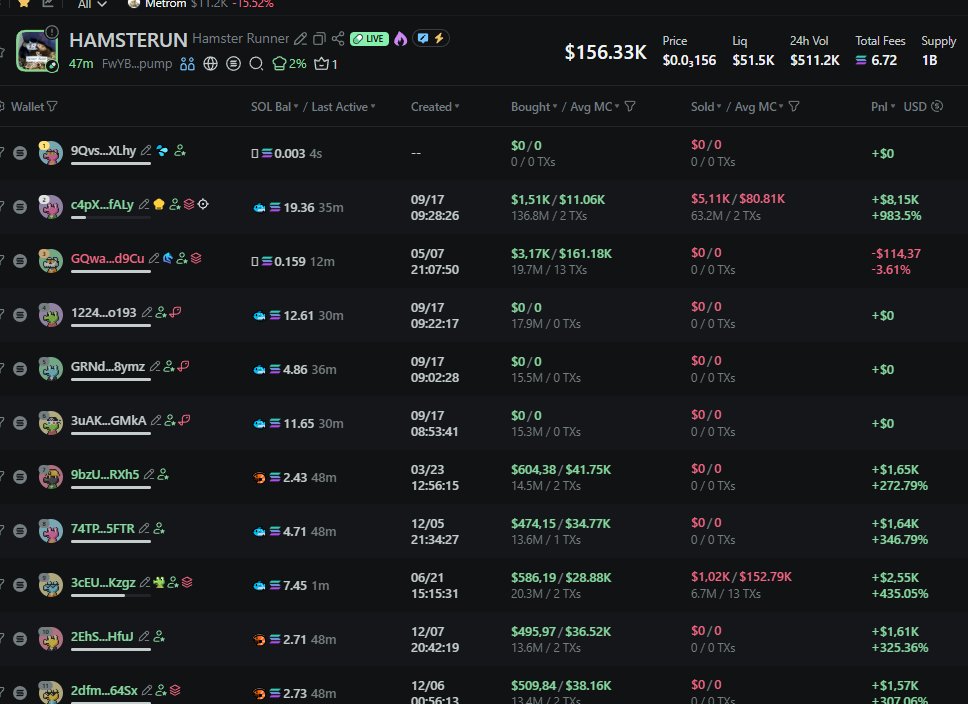The height and width of the screenshot is (704, 968).
Task: Toggle the lightning chat quick-buy pill
Action: 431,38
